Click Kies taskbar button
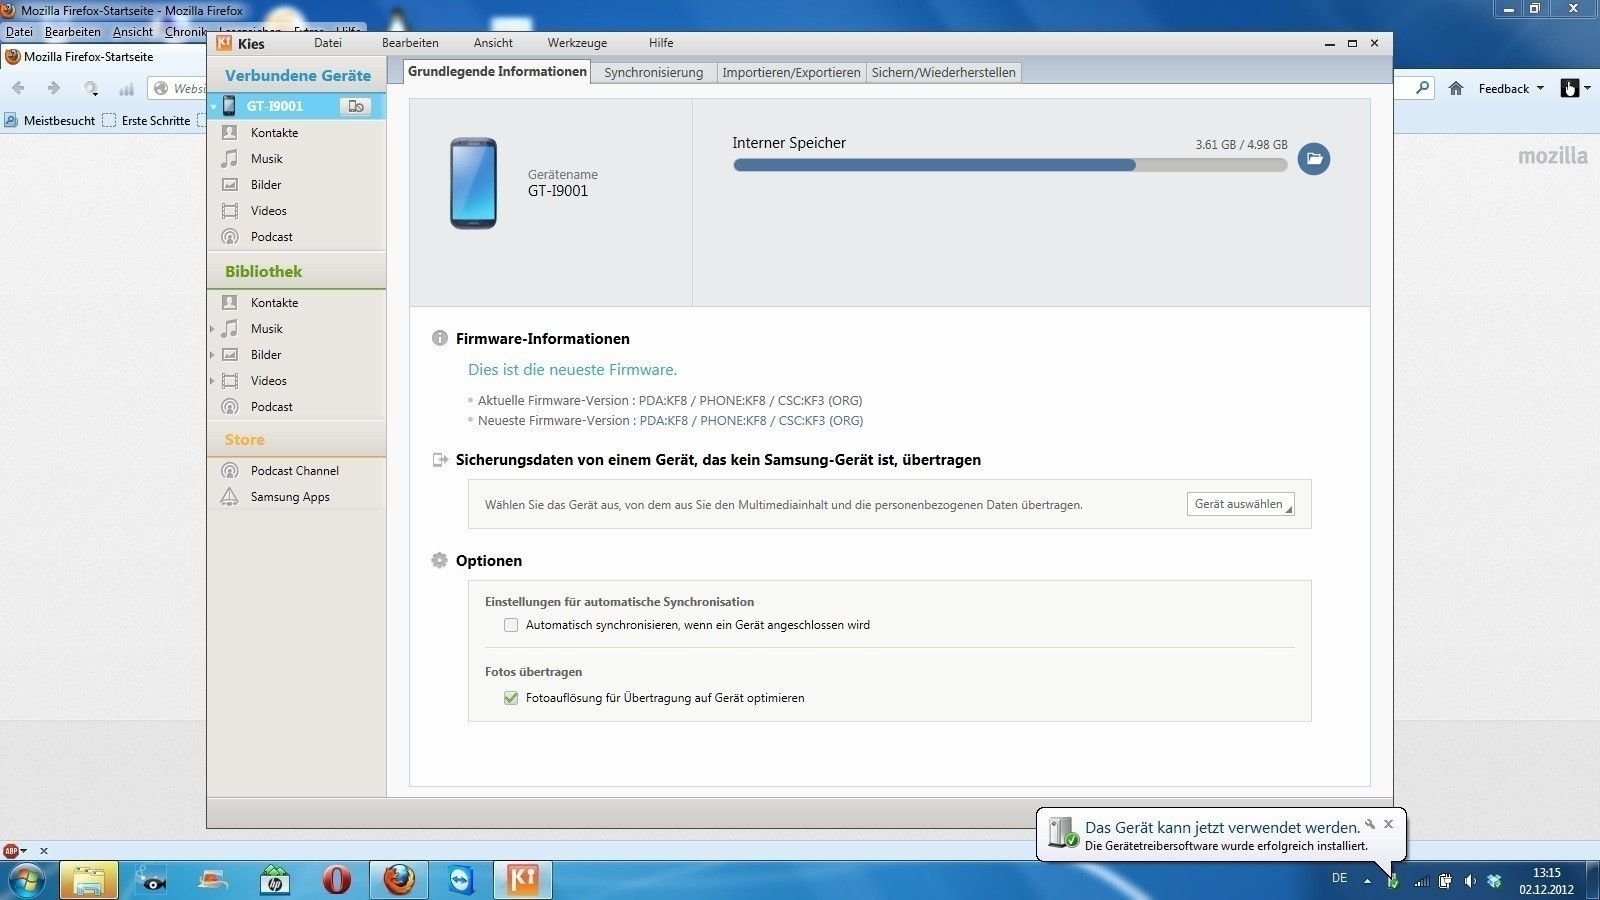 click(523, 880)
